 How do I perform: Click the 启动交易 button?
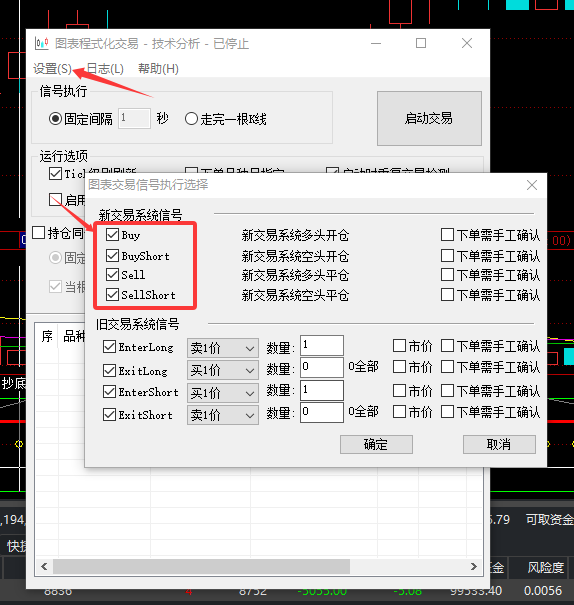pyautogui.click(x=429, y=118)
